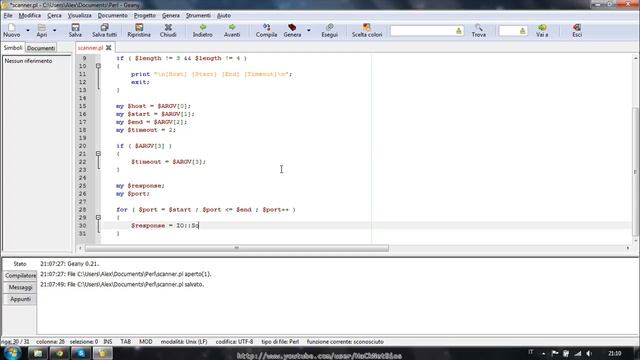Click line 18 'my $timeout = 2;'
This screenshot has width=640, height=360.
(145, 130)
